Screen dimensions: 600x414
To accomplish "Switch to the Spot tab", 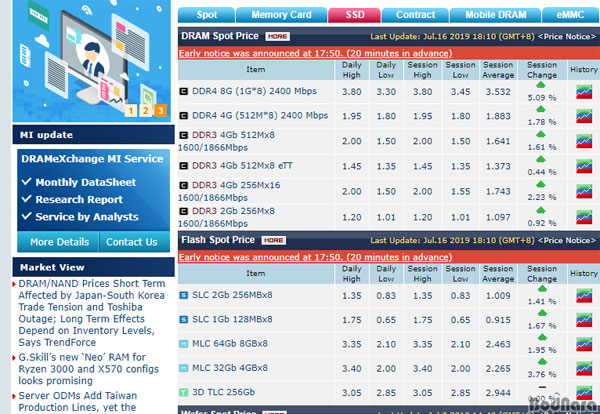I will coord(207,15).
